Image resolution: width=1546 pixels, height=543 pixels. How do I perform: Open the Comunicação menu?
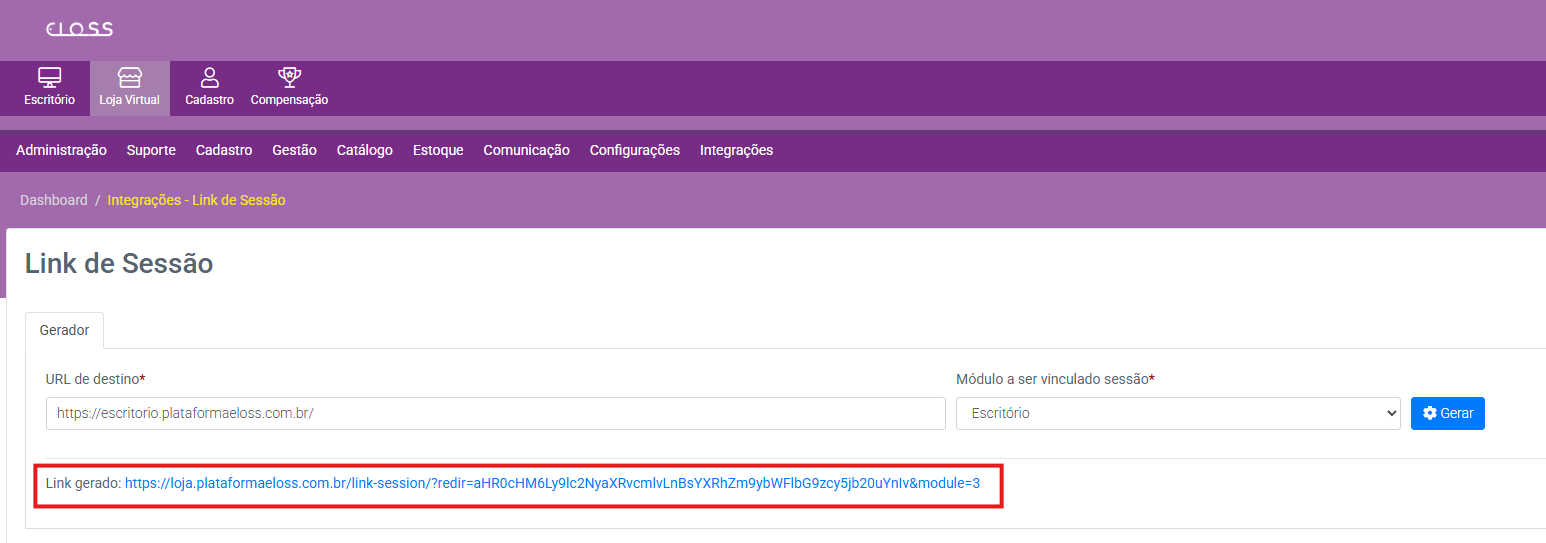(526, 150)
